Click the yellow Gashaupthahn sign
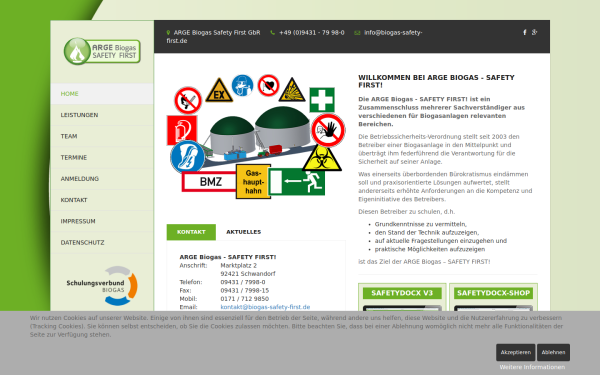 [253, 181]
